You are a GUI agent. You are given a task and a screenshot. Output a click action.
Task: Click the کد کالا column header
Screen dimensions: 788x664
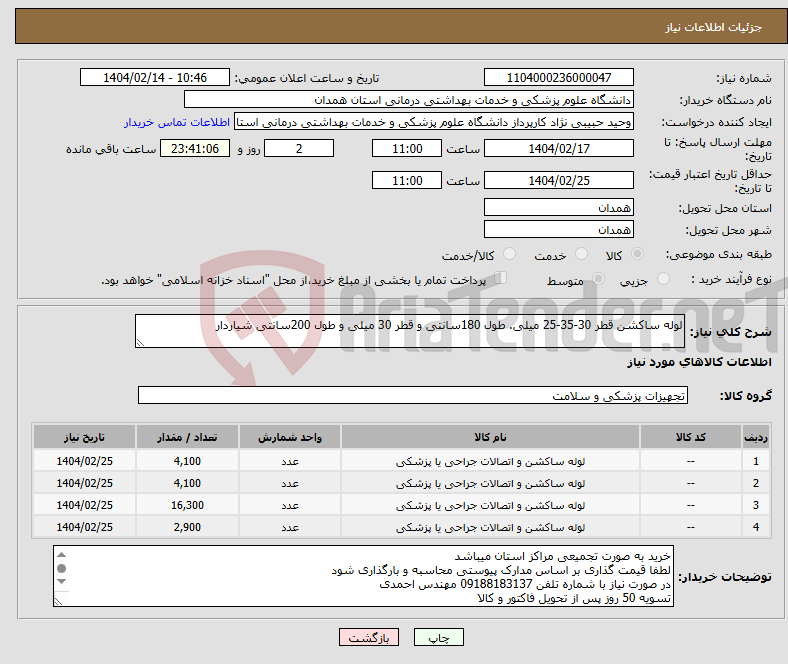691,437
